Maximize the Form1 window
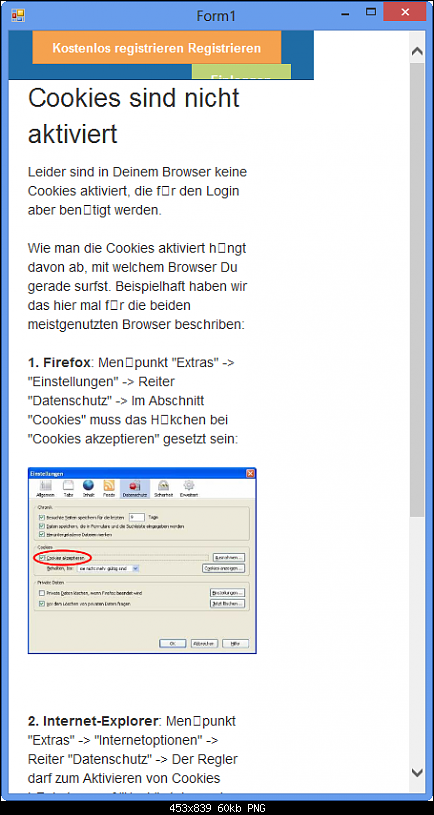434x815 pixels. click(x=371, y=11)
